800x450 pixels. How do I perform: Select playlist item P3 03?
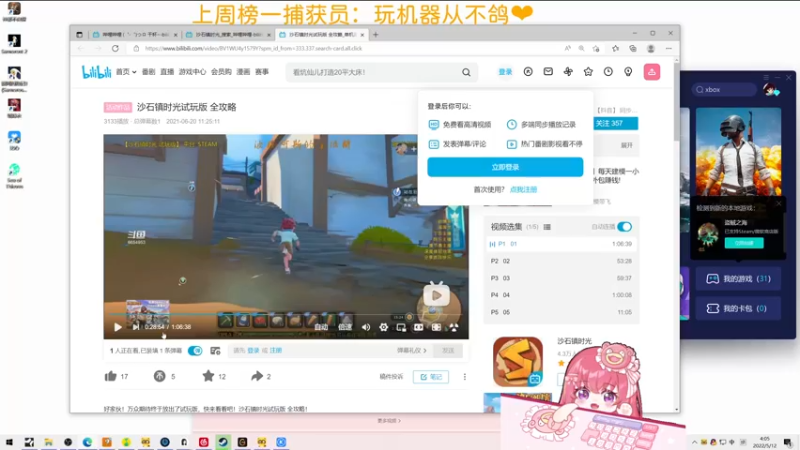561,278
